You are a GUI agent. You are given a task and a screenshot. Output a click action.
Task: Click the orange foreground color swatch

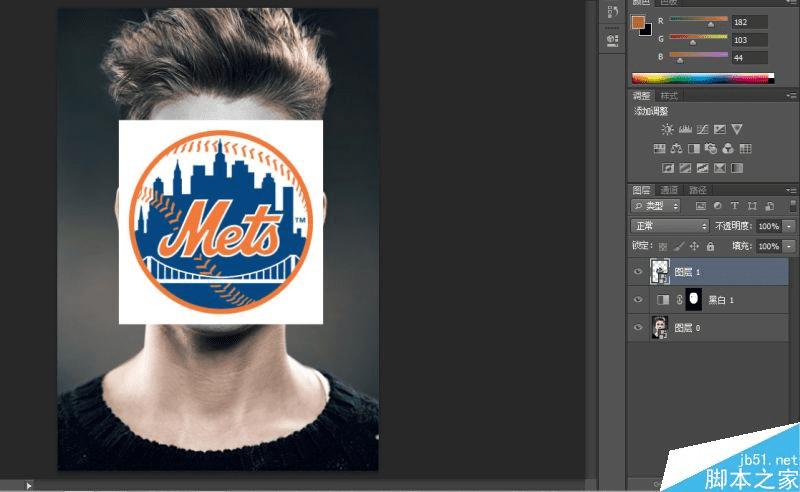638,22
